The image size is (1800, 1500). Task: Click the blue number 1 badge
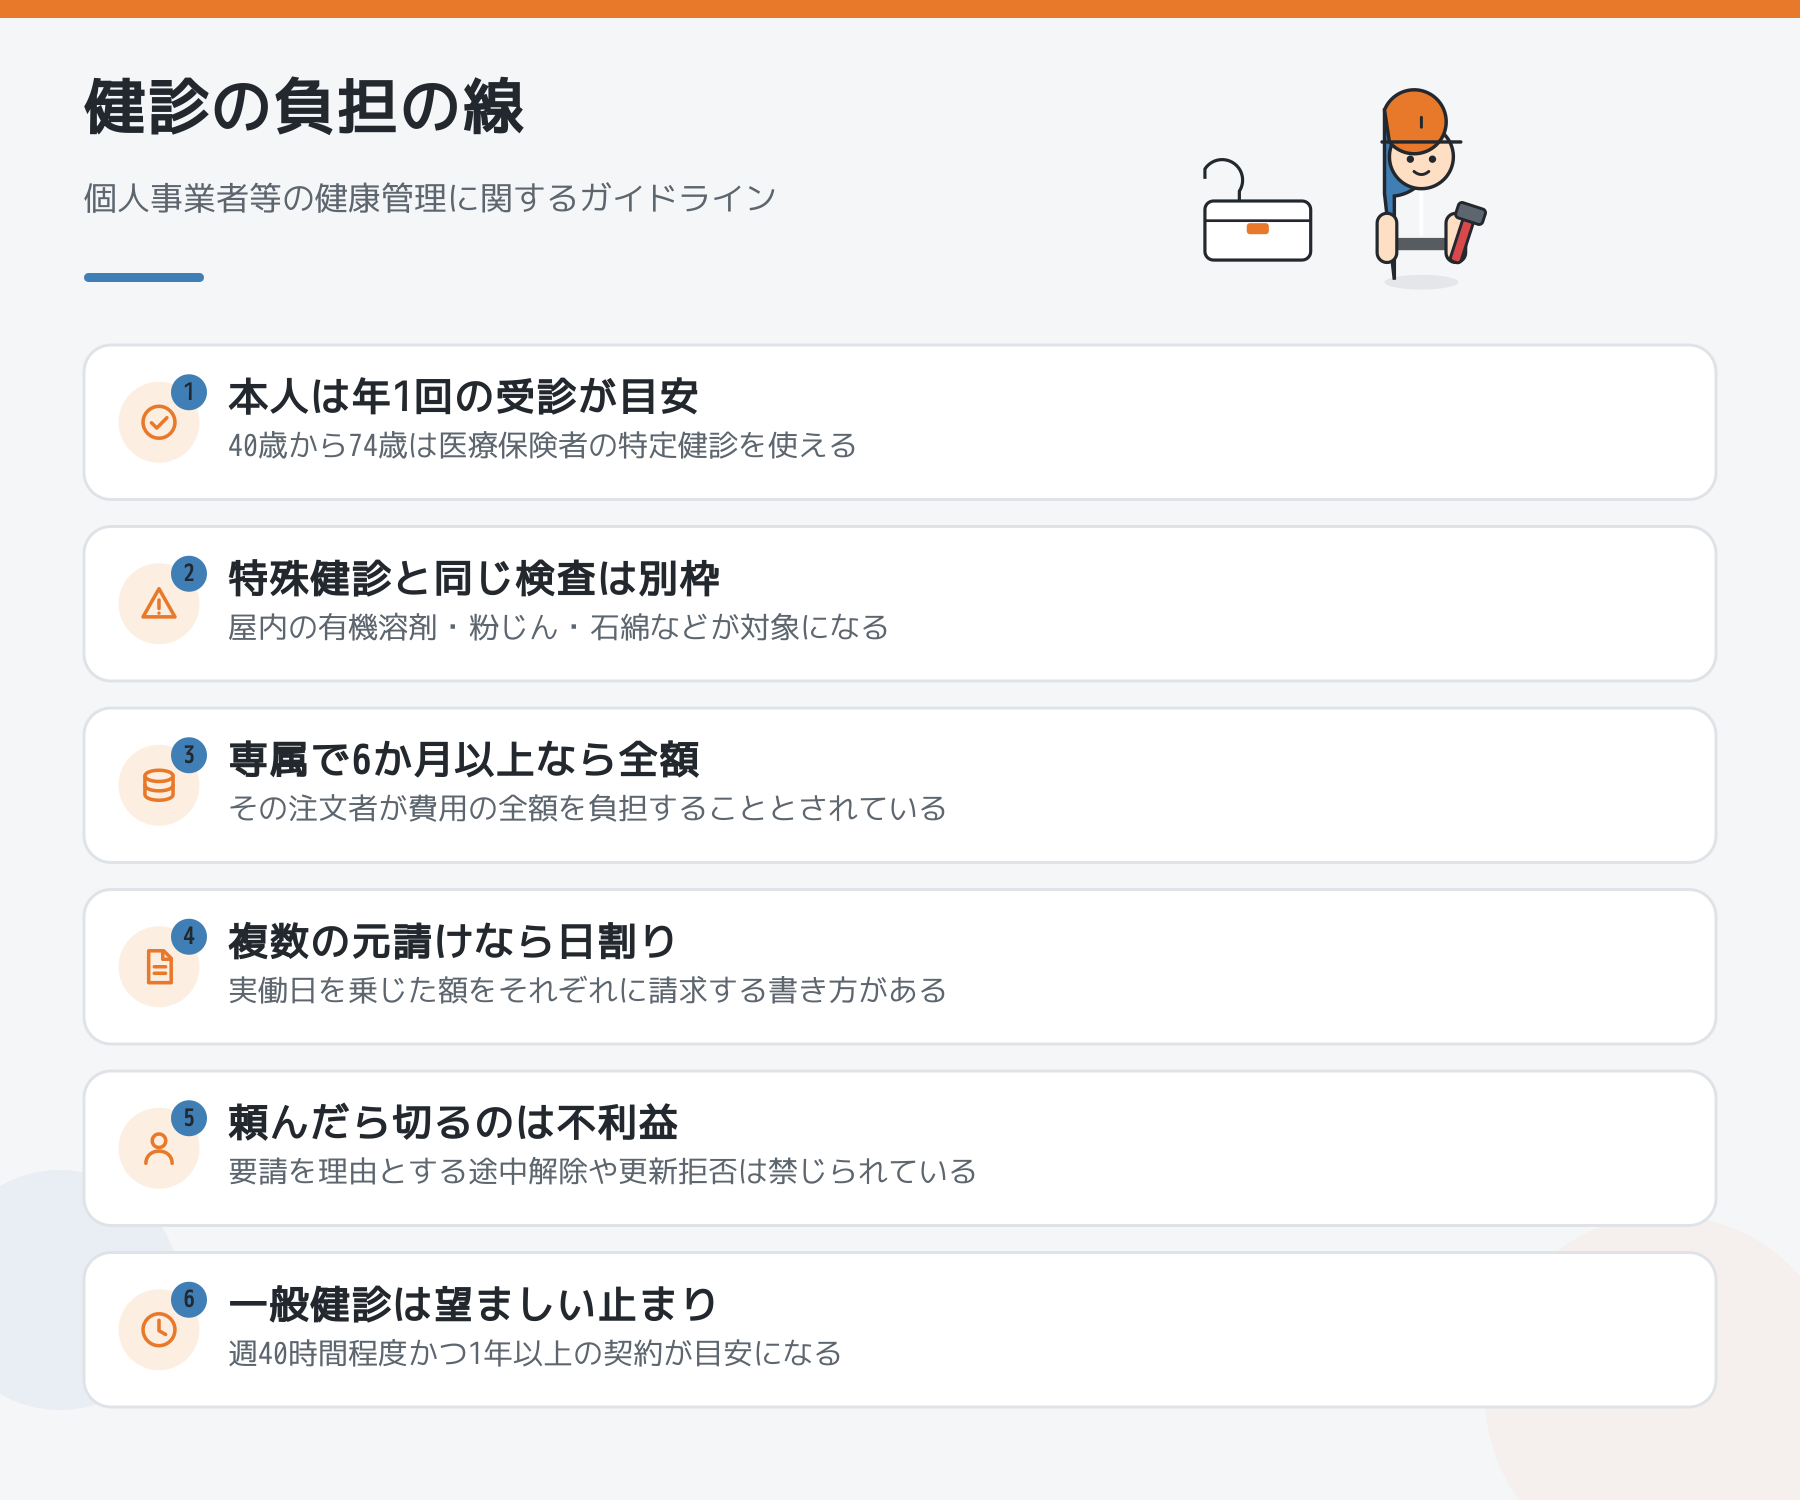189,392
